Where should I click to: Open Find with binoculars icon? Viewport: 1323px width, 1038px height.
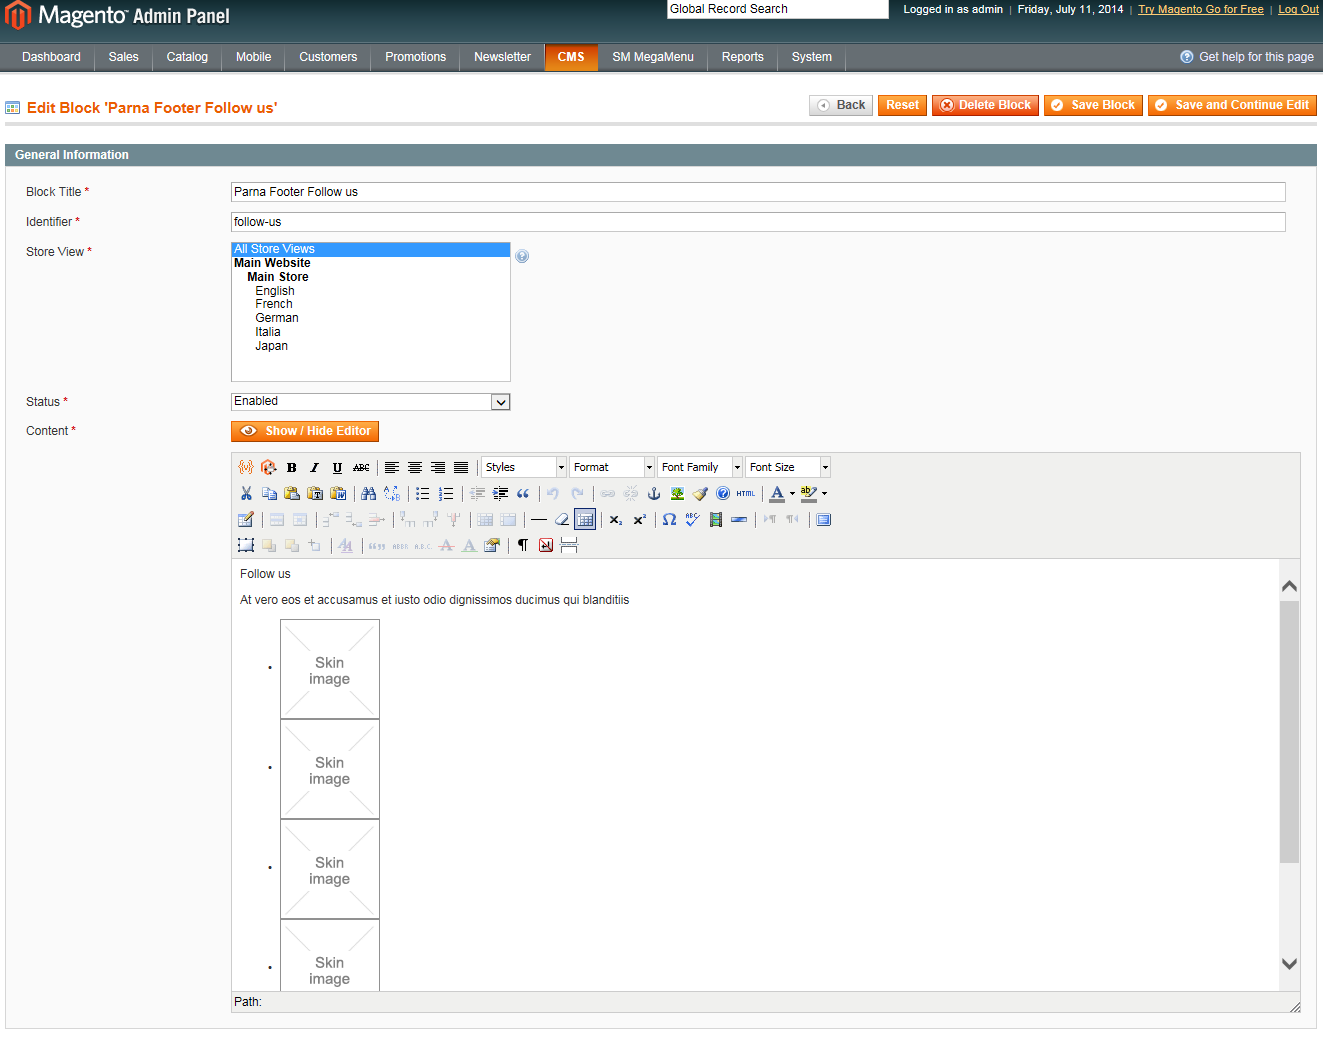pyautogui.click(x=369, y=493)
